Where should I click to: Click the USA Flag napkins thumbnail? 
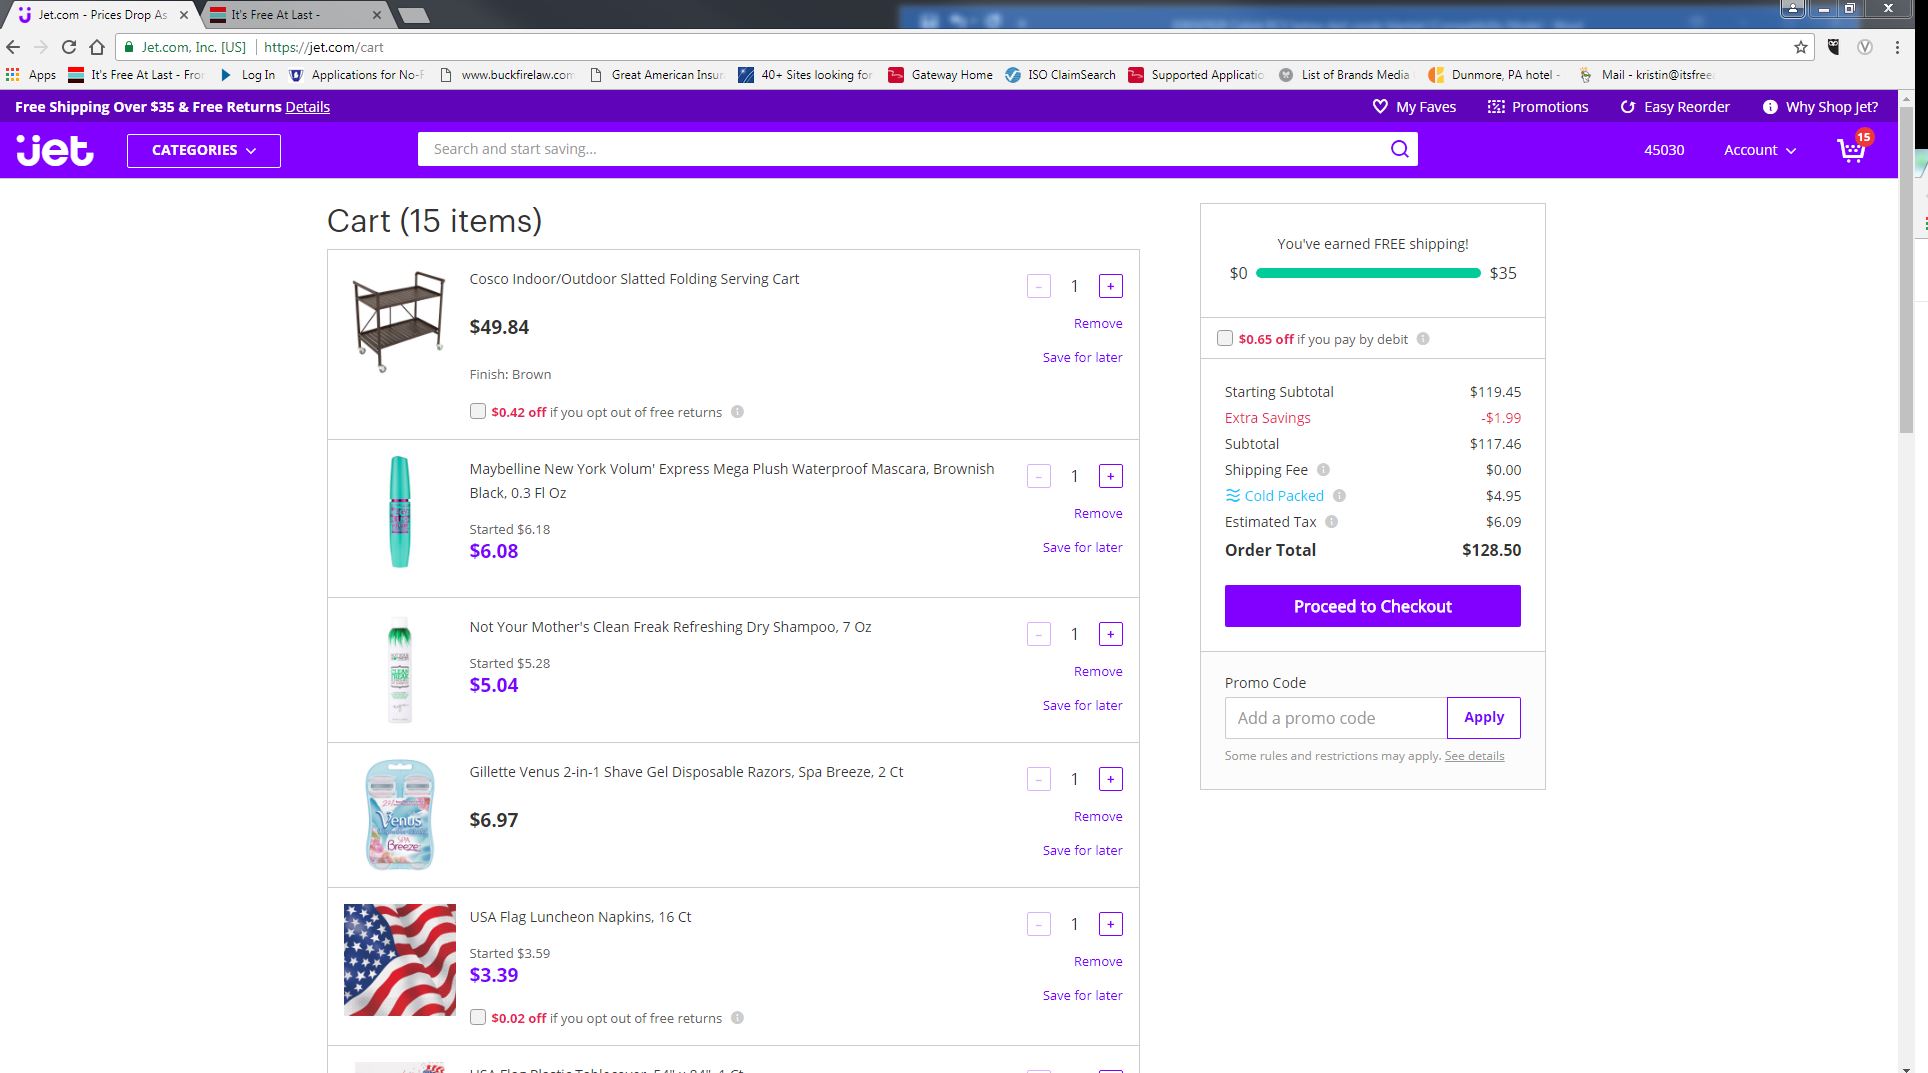pyautogui.click(x=400, y=960)
